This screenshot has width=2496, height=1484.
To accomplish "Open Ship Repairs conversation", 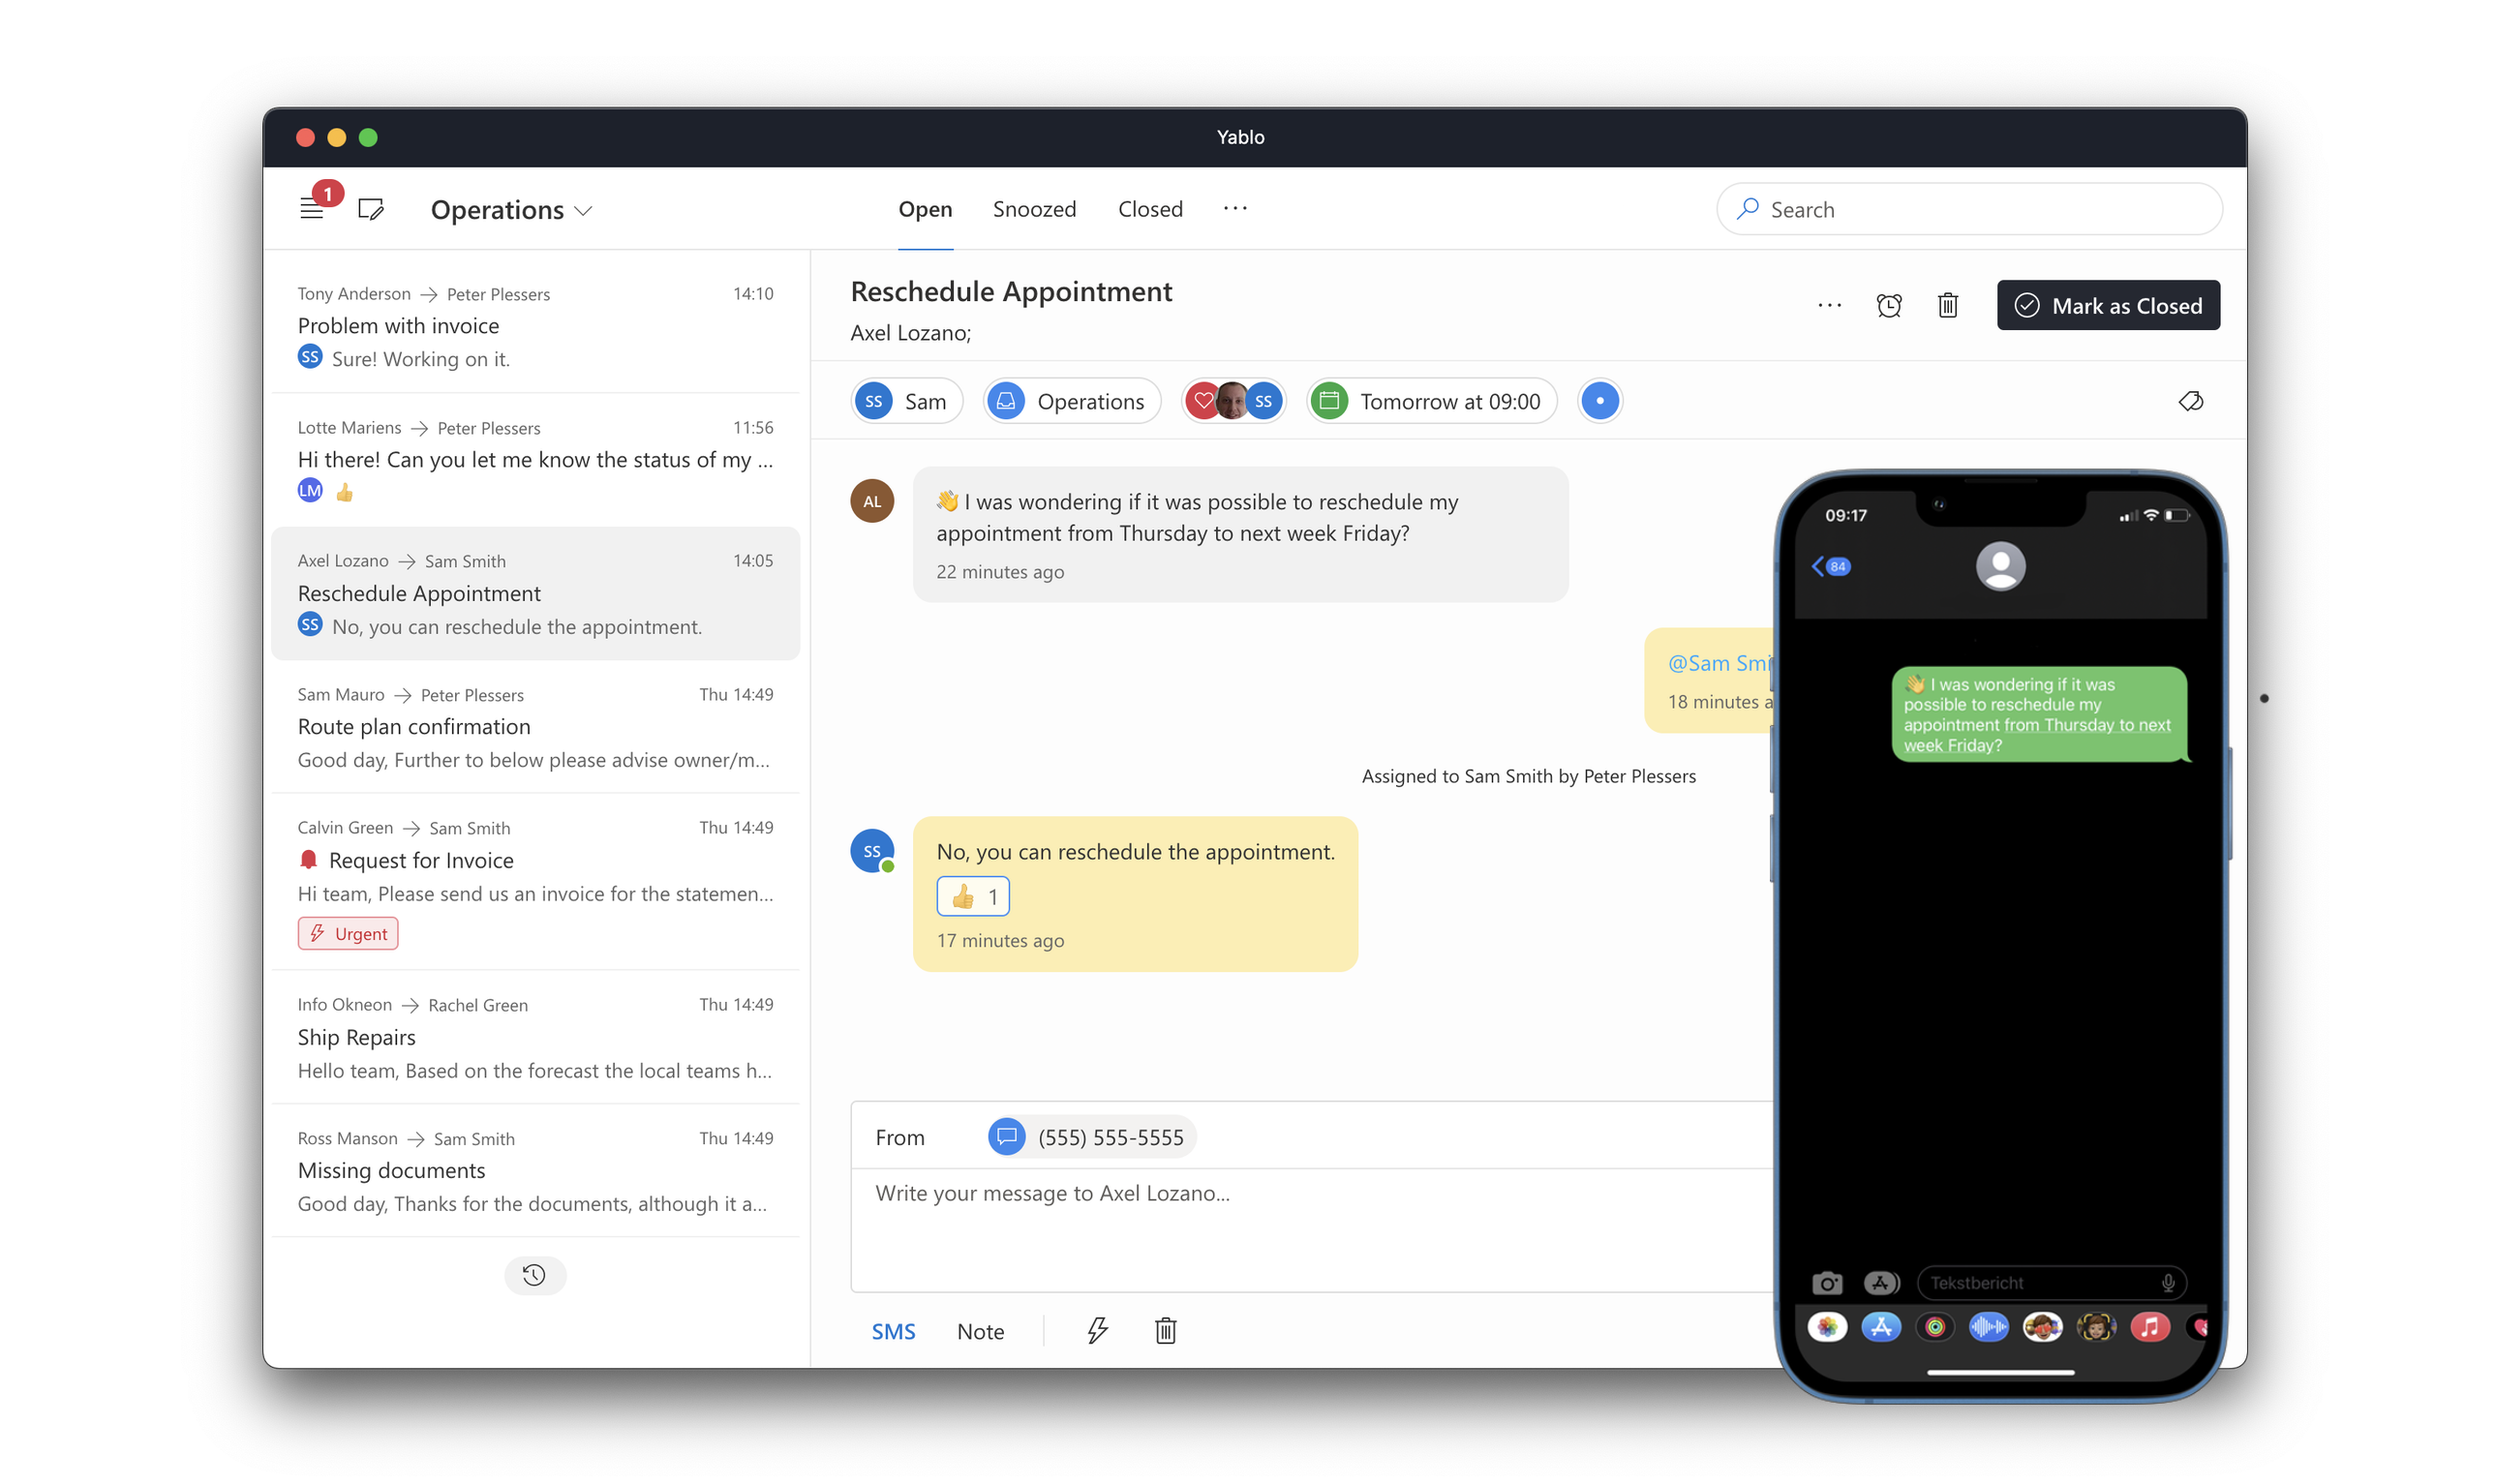I will click(535, 1037).
